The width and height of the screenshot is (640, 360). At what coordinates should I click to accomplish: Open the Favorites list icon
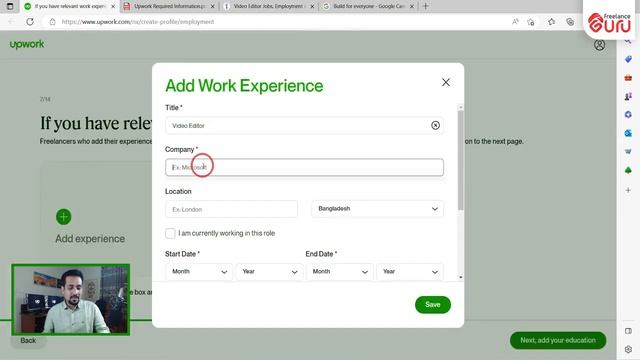click(551, 22)
